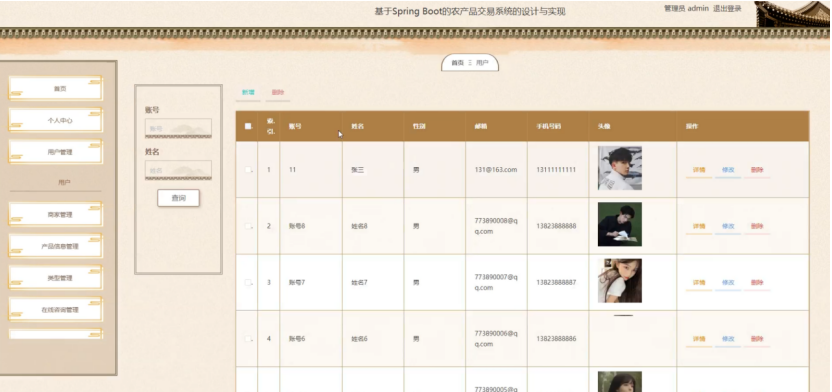The width and height of the screenshot is (832, 392).
Task: Open 详情 for 账号6
Action: click(x=699, y=339)
